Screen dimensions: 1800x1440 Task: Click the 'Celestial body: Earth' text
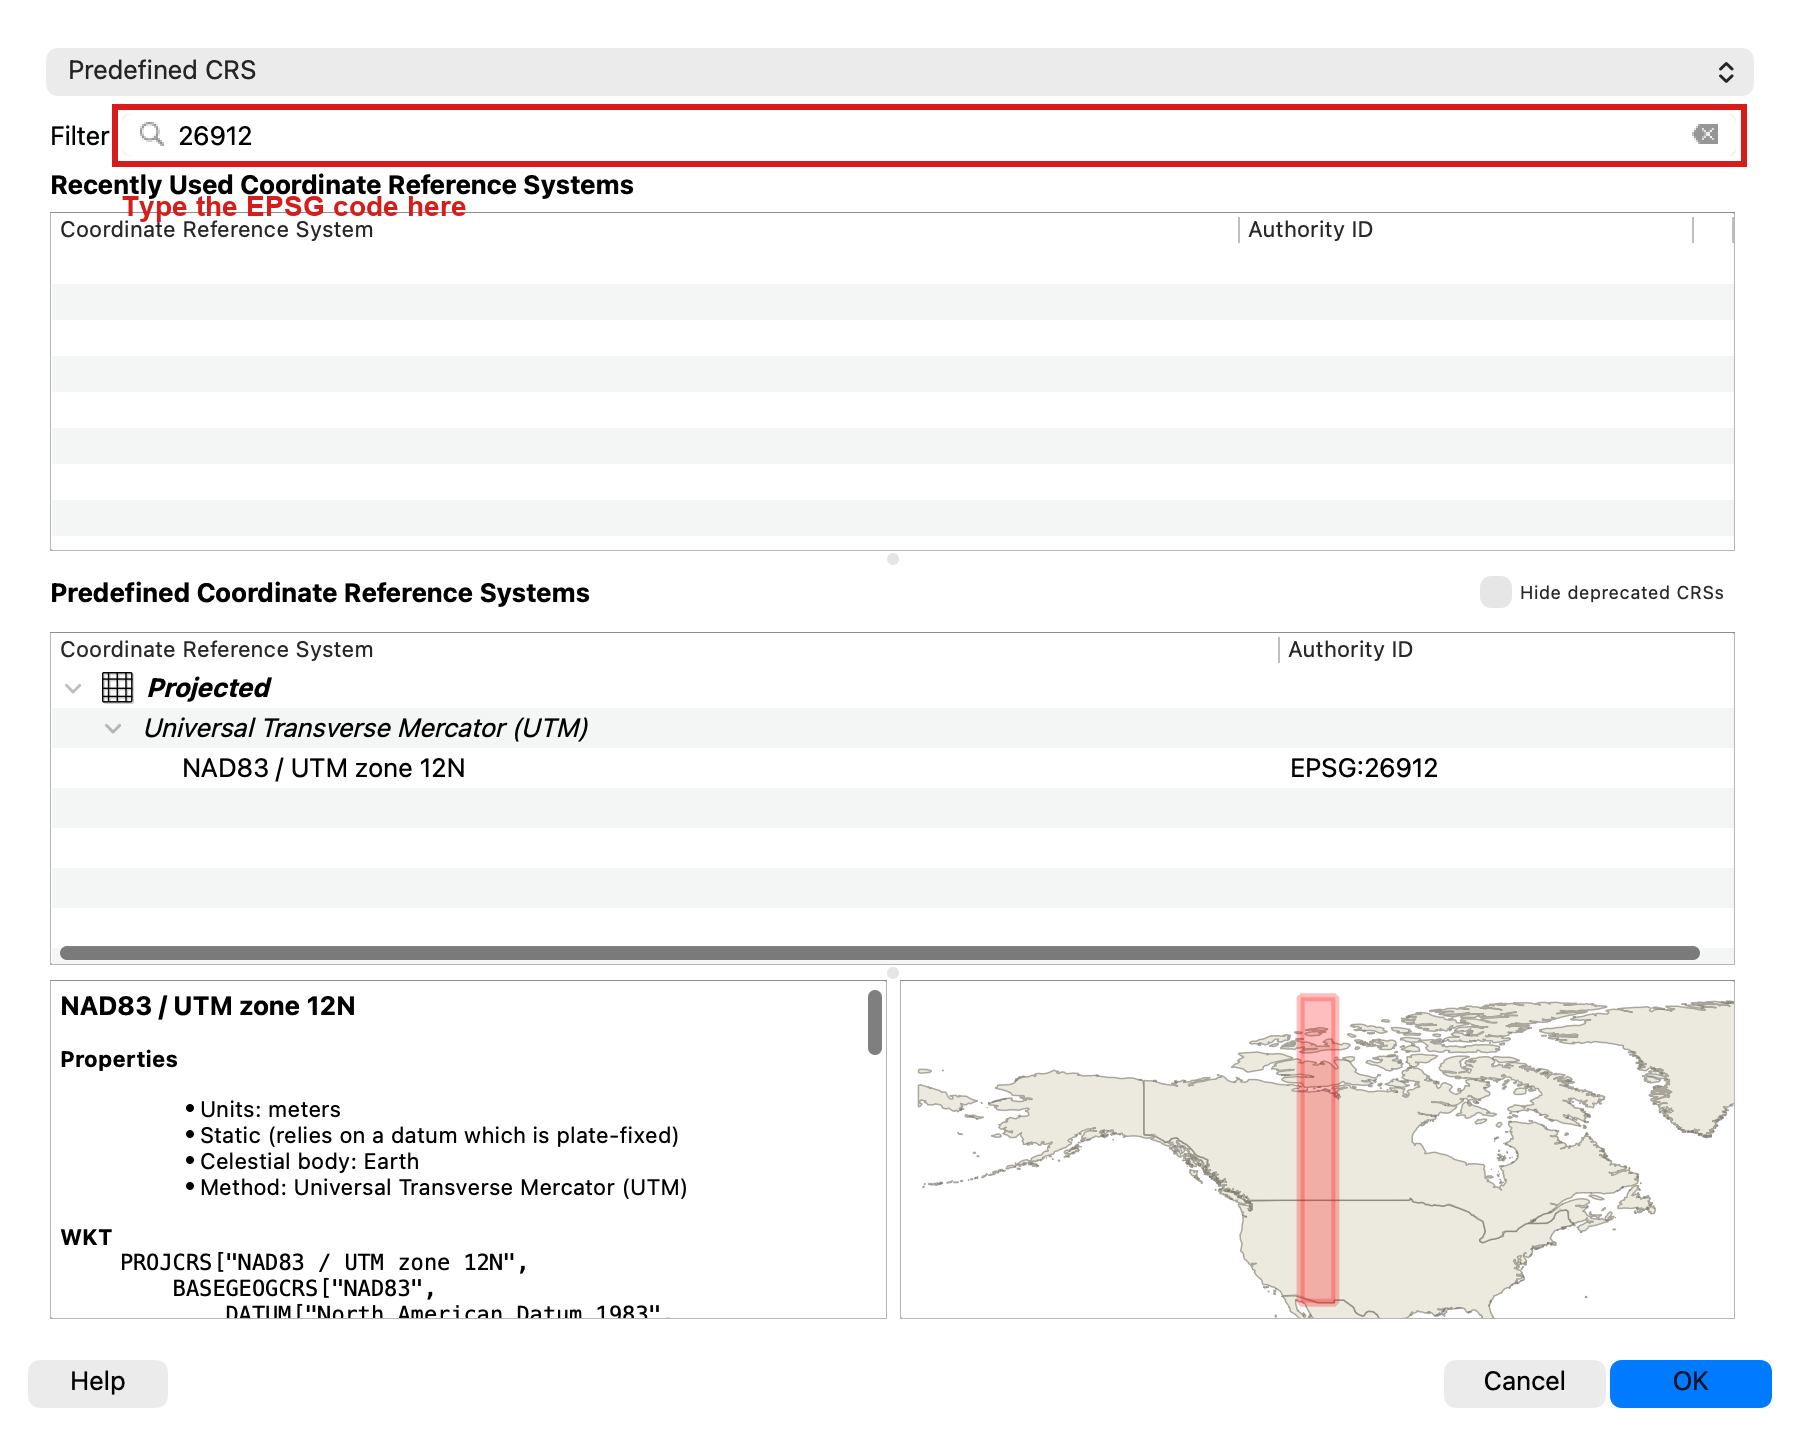tap(309, 1161)
